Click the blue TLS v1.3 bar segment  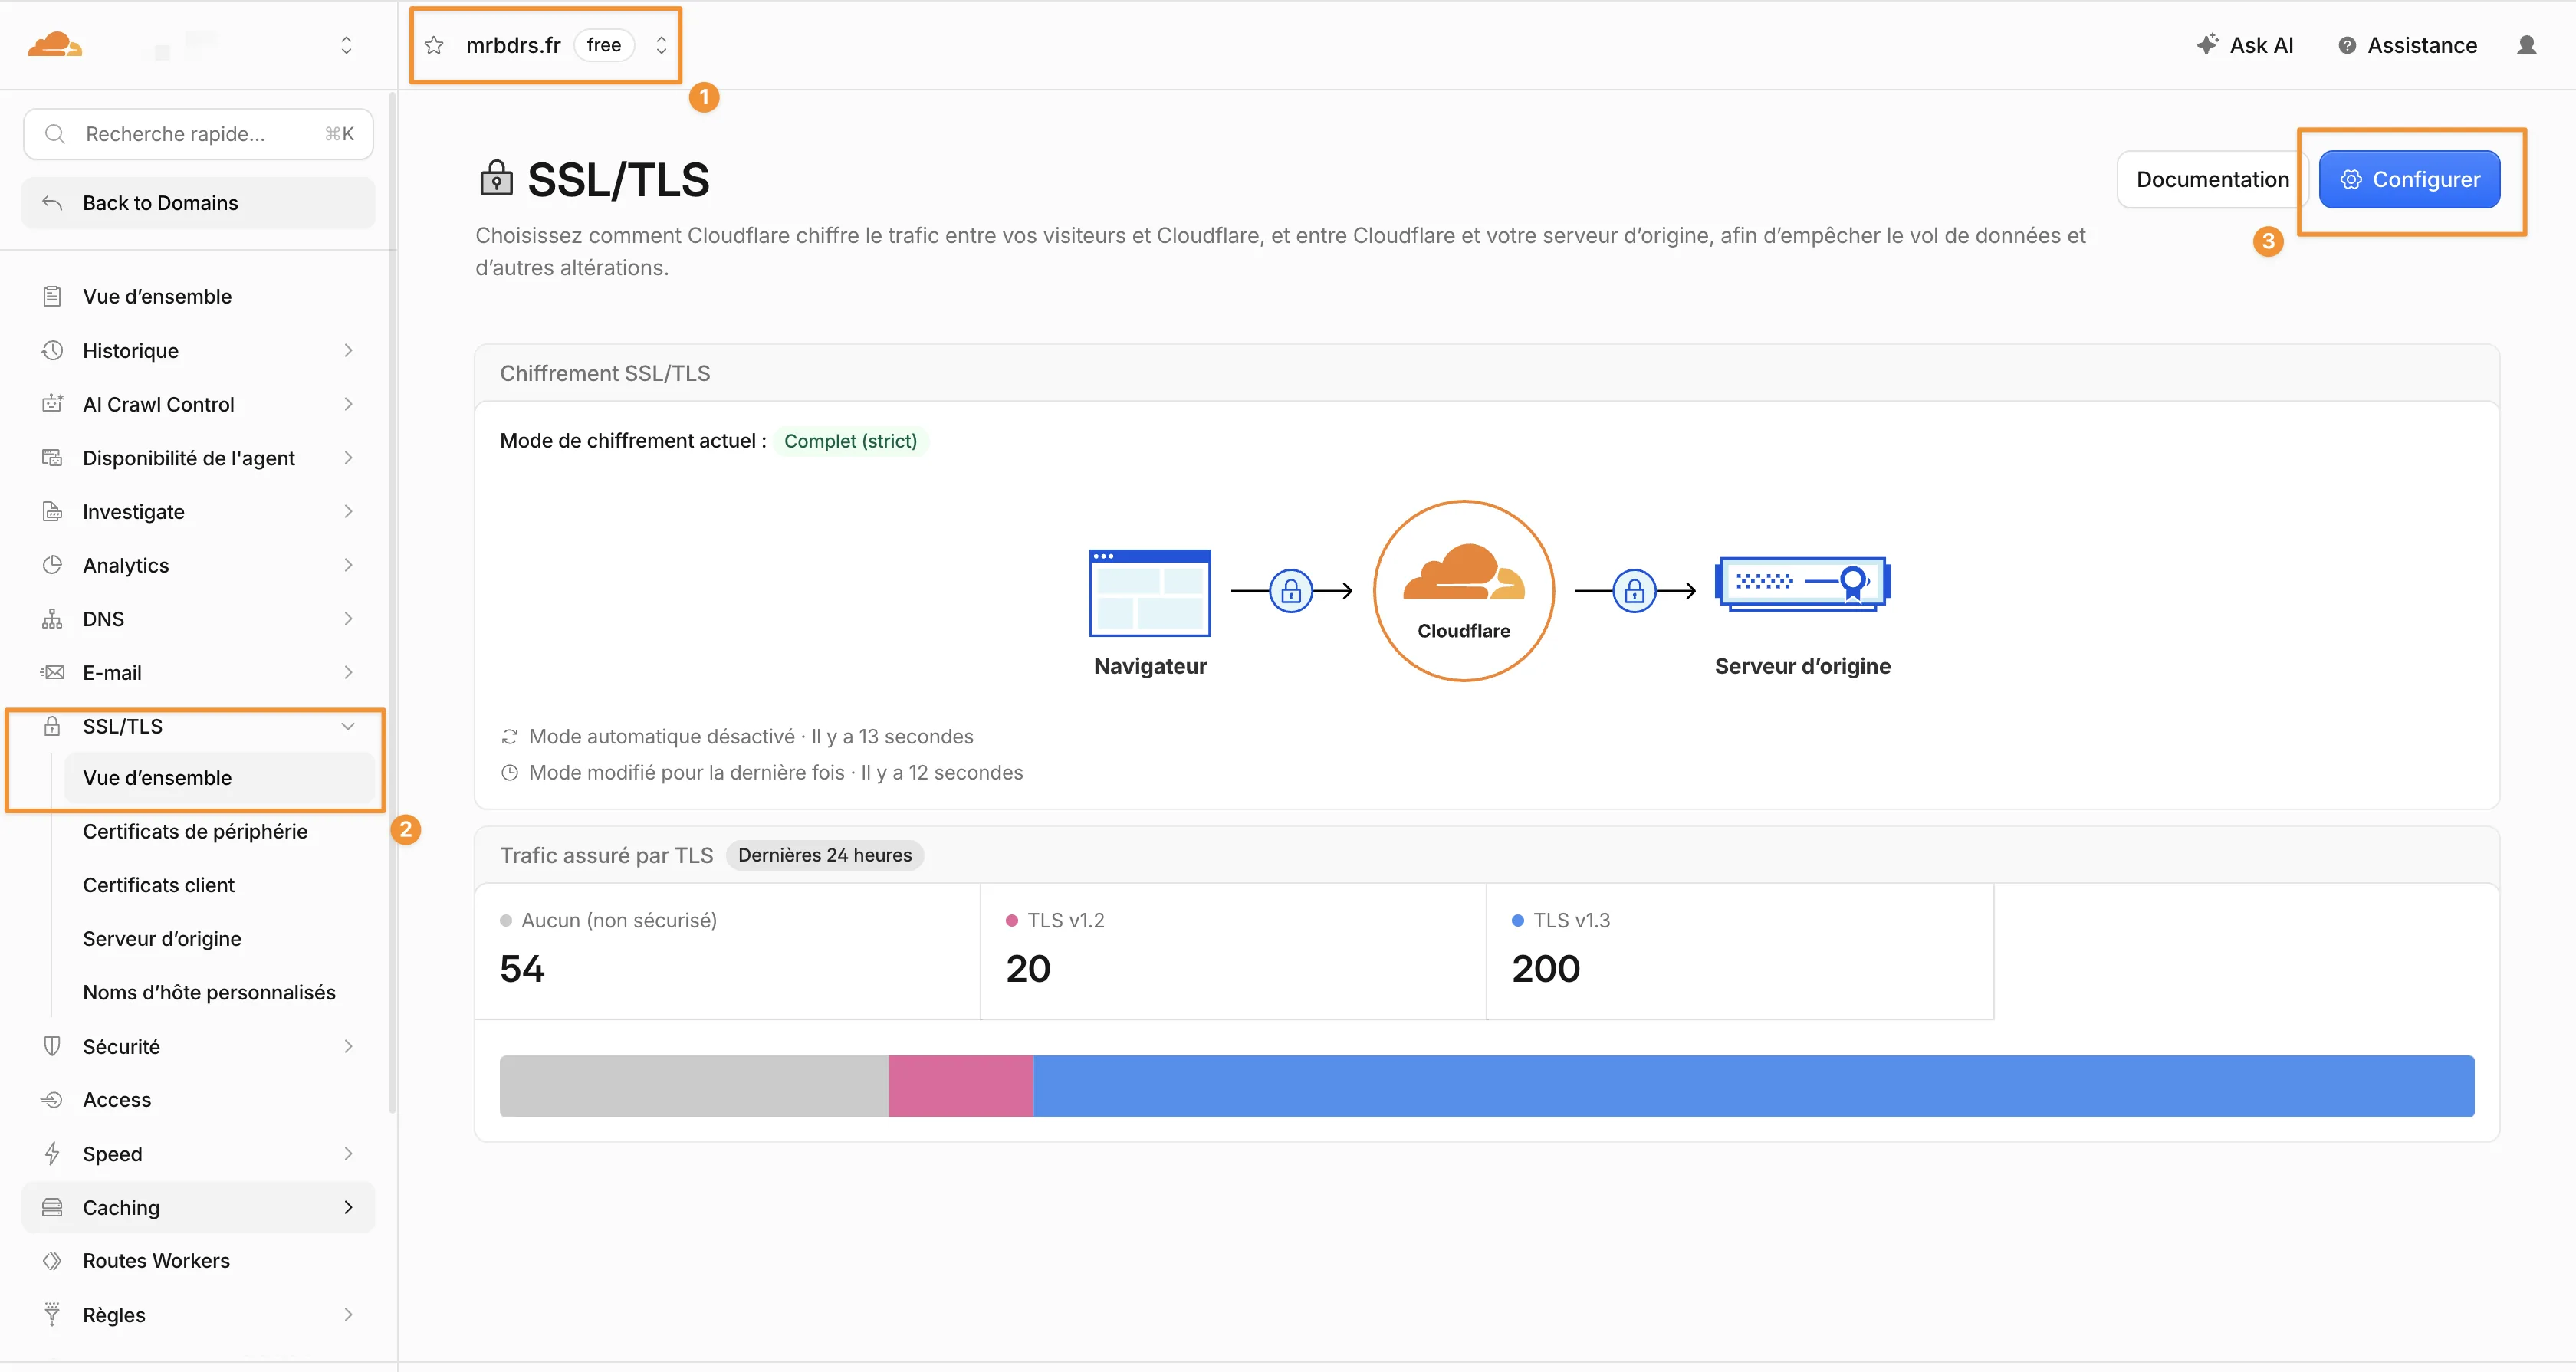point(1754,1086)
